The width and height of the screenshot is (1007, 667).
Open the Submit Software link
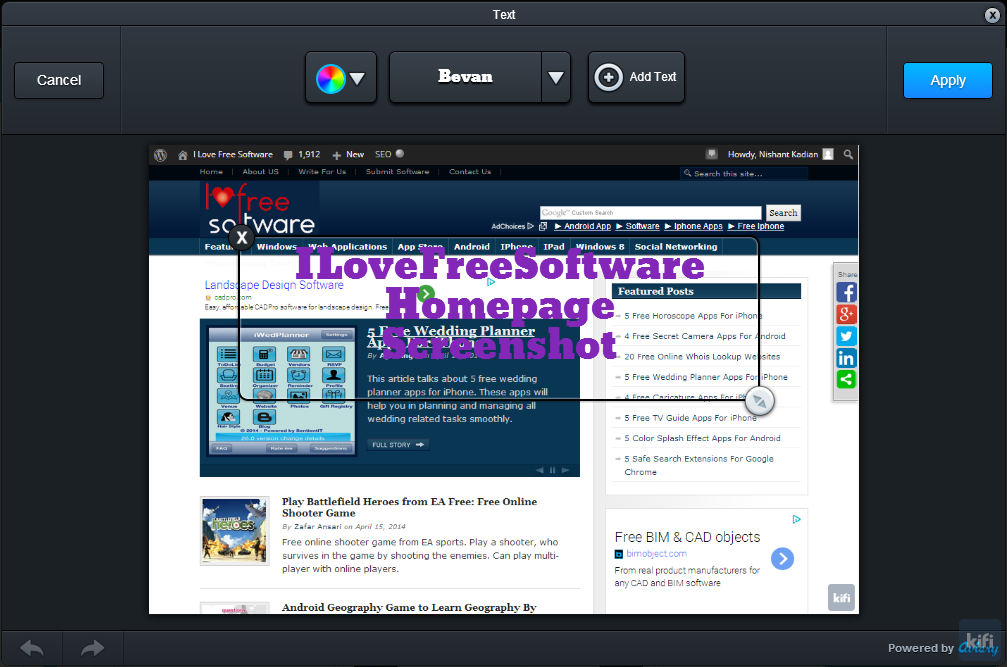(398, 171)
